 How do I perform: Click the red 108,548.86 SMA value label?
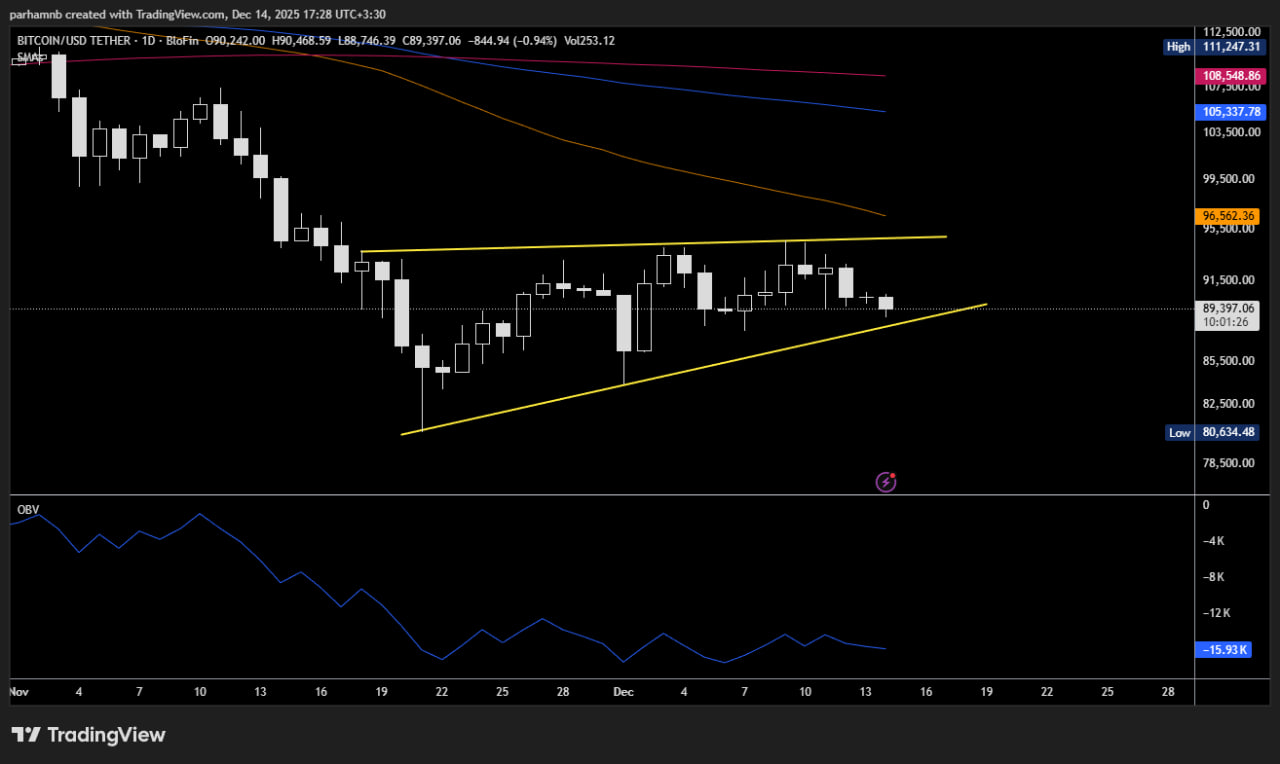tap(1229, 76)
